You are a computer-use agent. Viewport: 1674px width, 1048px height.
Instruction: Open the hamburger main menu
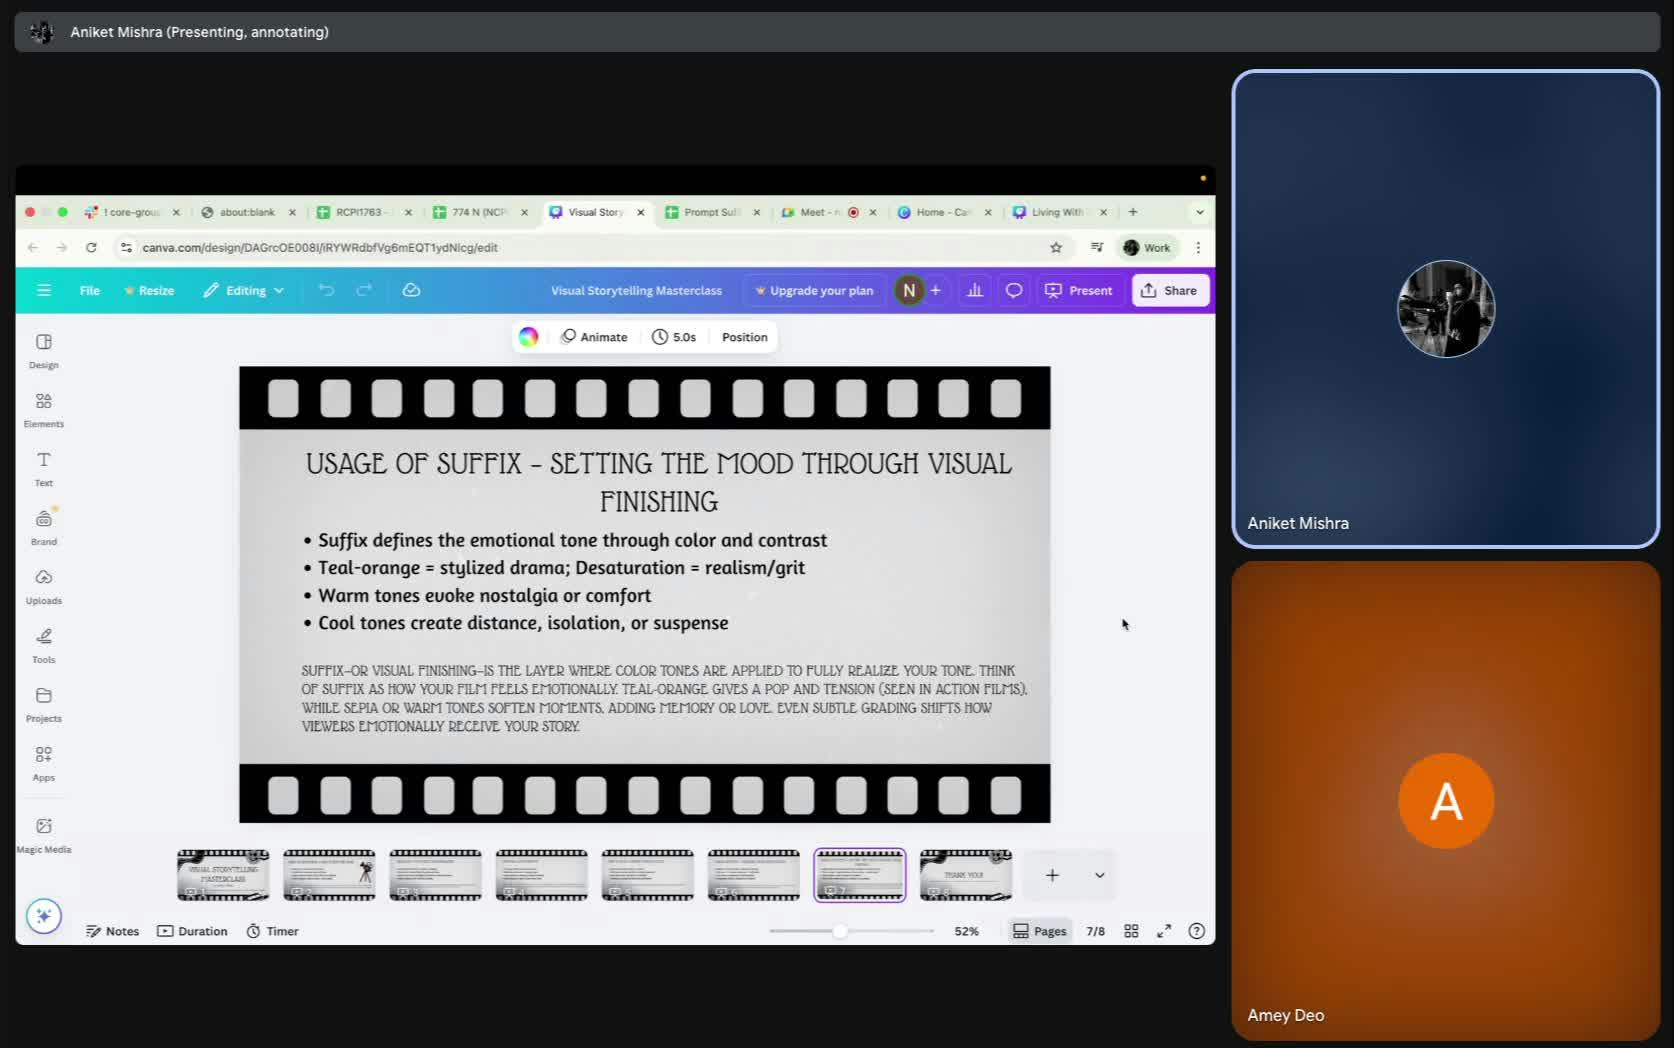[x=44, y=290]
